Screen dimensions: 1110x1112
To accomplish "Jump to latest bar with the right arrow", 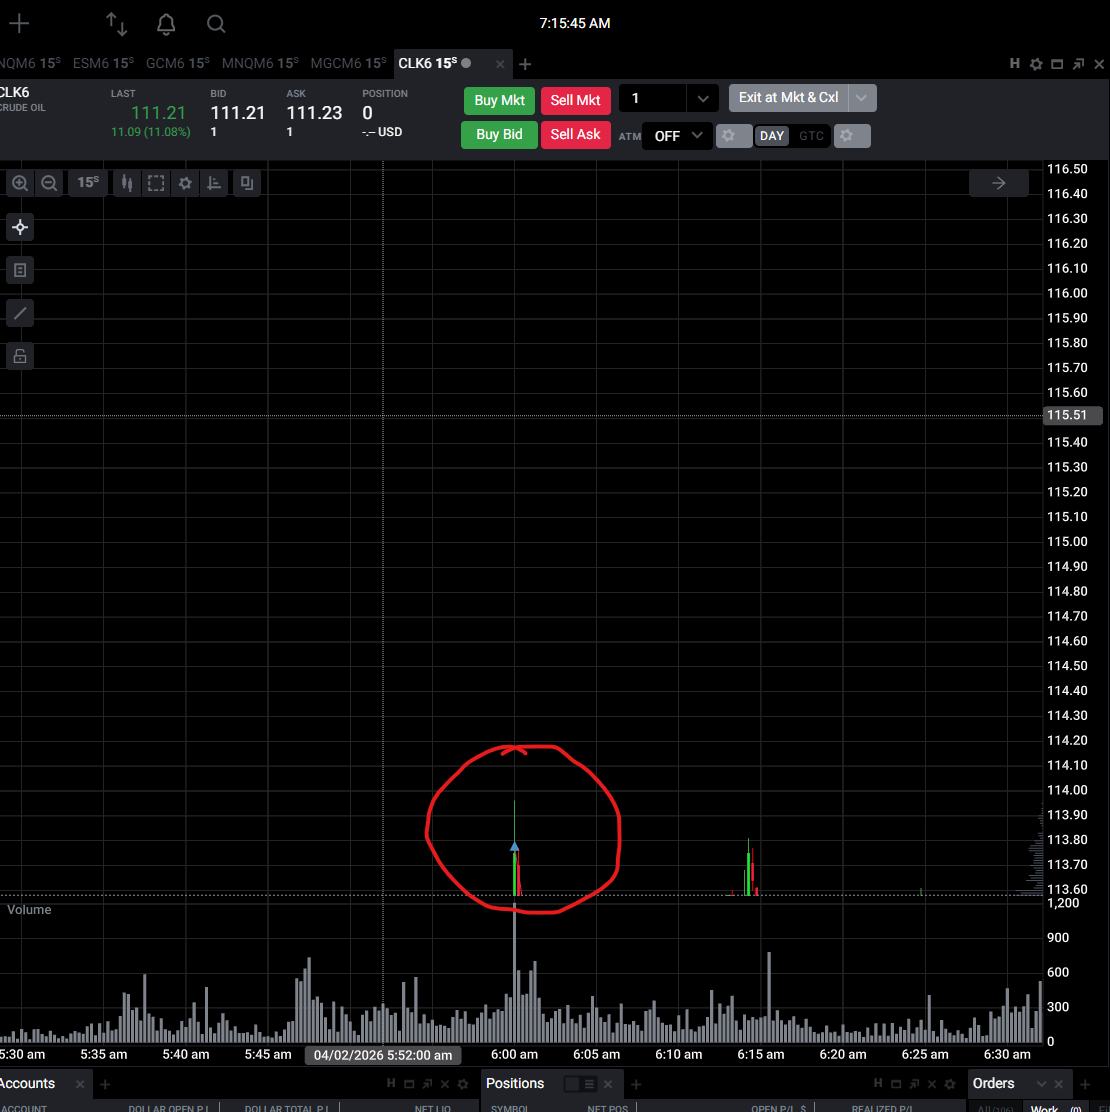I will [999, 183].
